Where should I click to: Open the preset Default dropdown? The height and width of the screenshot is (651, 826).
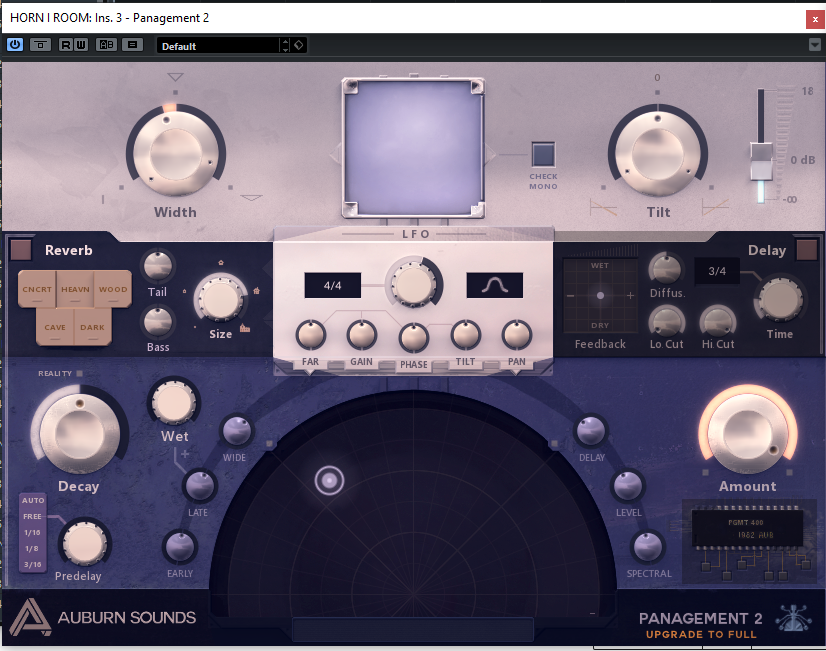219,46
